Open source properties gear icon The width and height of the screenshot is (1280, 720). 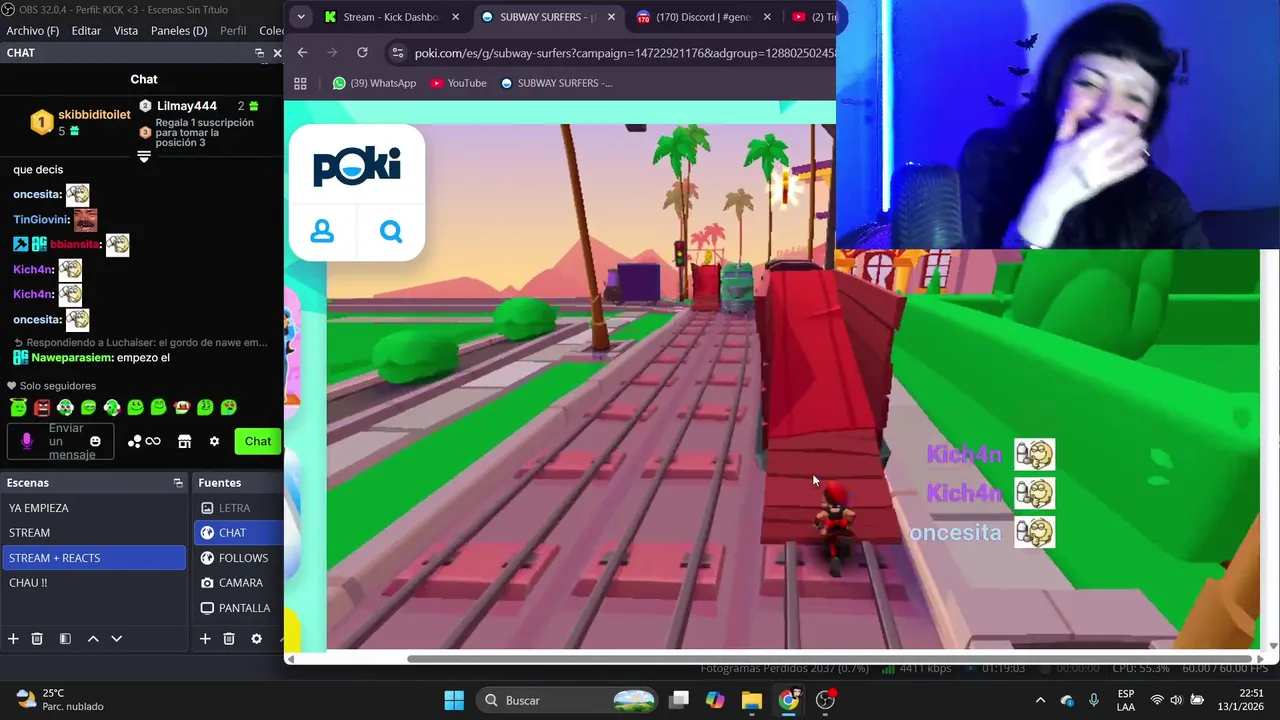257,639
